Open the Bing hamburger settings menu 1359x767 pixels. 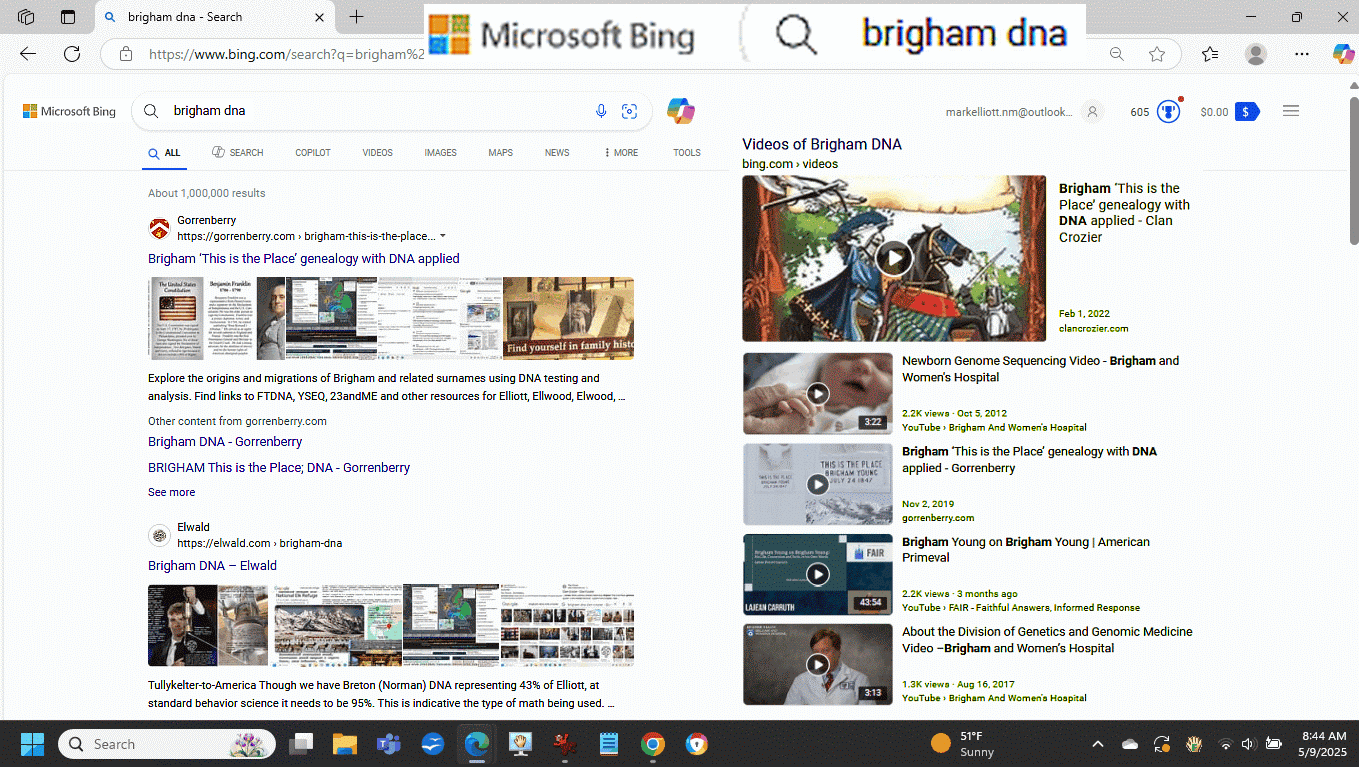click(x=1290, y=111)
